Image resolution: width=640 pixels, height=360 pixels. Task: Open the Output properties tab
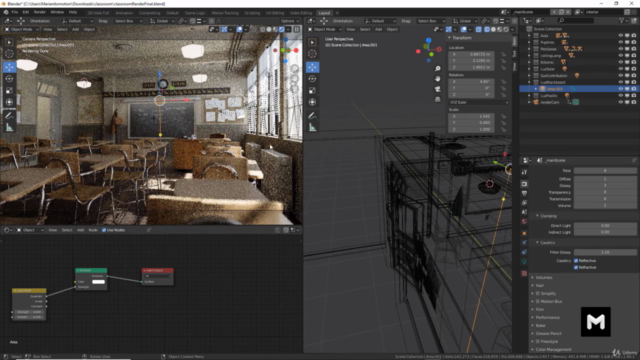click(524, 193)
